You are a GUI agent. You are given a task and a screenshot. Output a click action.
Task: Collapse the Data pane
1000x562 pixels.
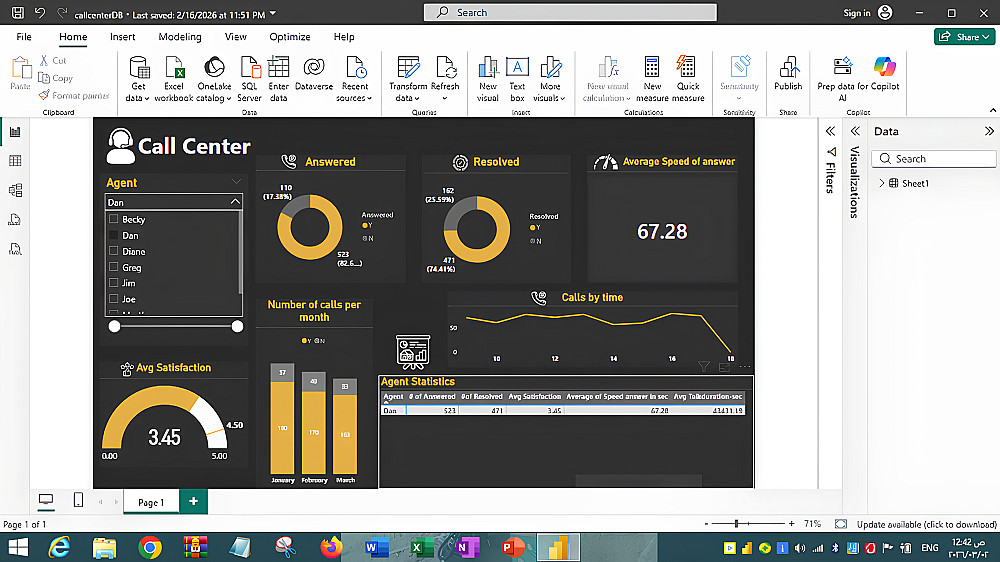point(989,131)
